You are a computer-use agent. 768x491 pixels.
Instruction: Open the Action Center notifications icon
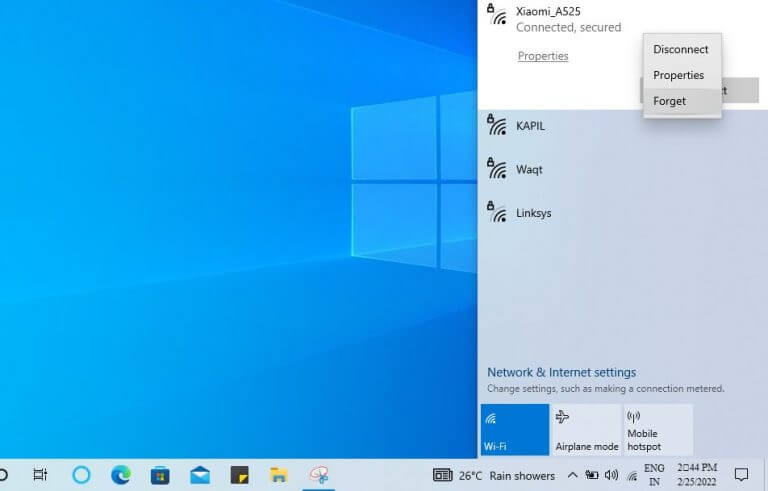tap(741, 474)
